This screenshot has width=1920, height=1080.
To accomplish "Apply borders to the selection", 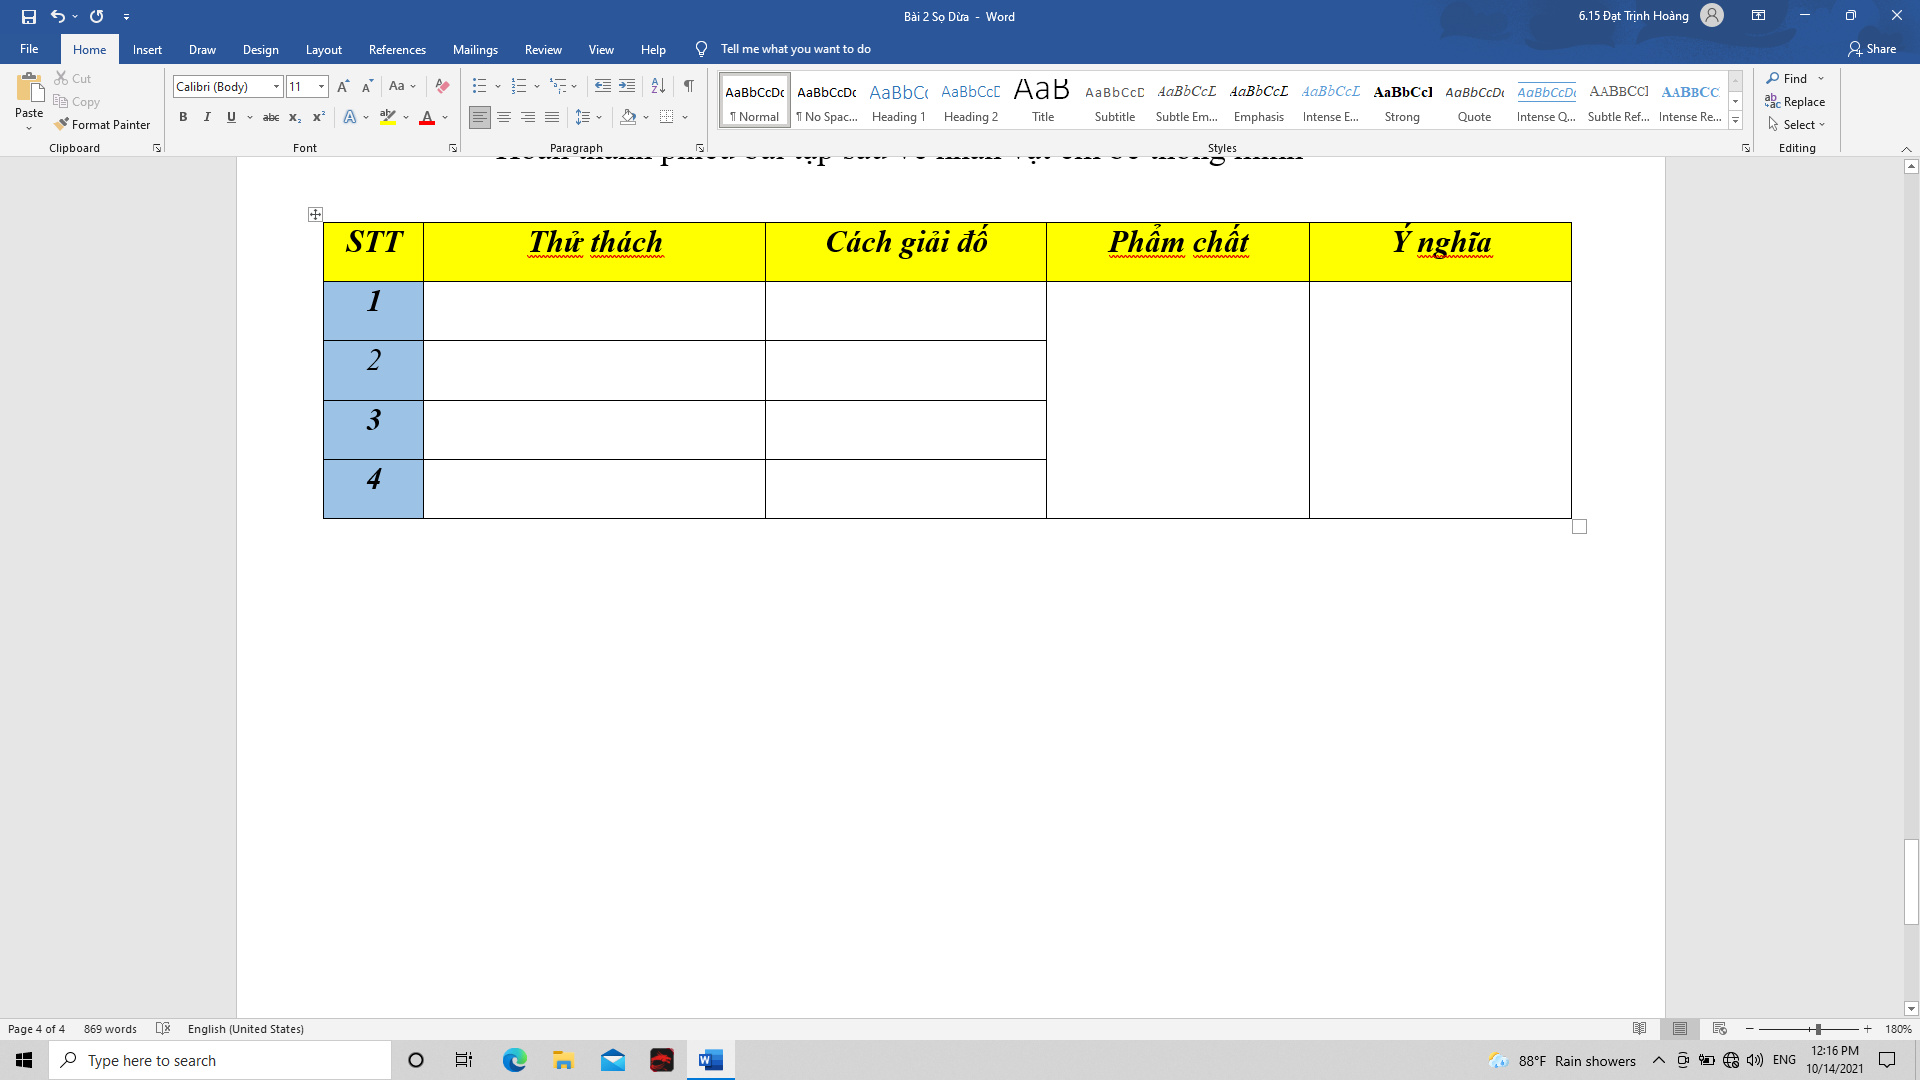I will (667, 117).
